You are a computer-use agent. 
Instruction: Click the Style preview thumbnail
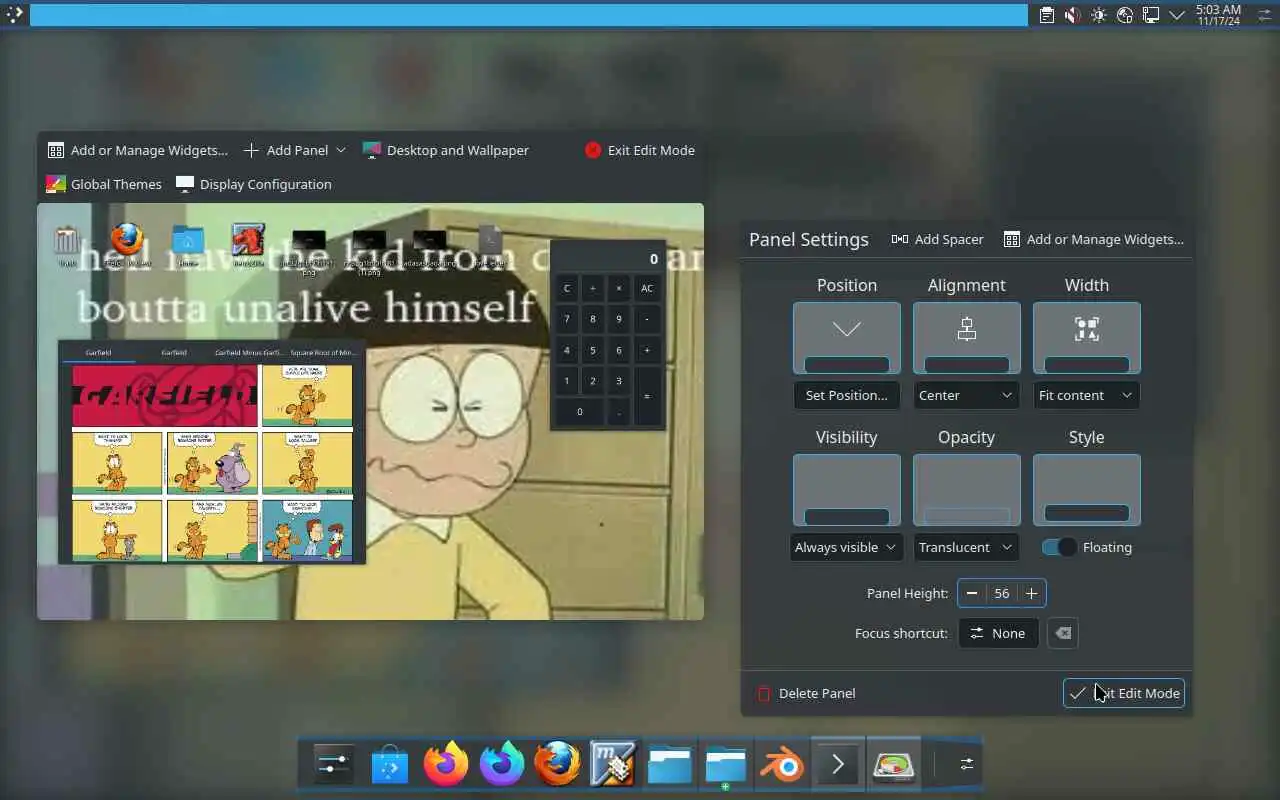point(1086,490)
